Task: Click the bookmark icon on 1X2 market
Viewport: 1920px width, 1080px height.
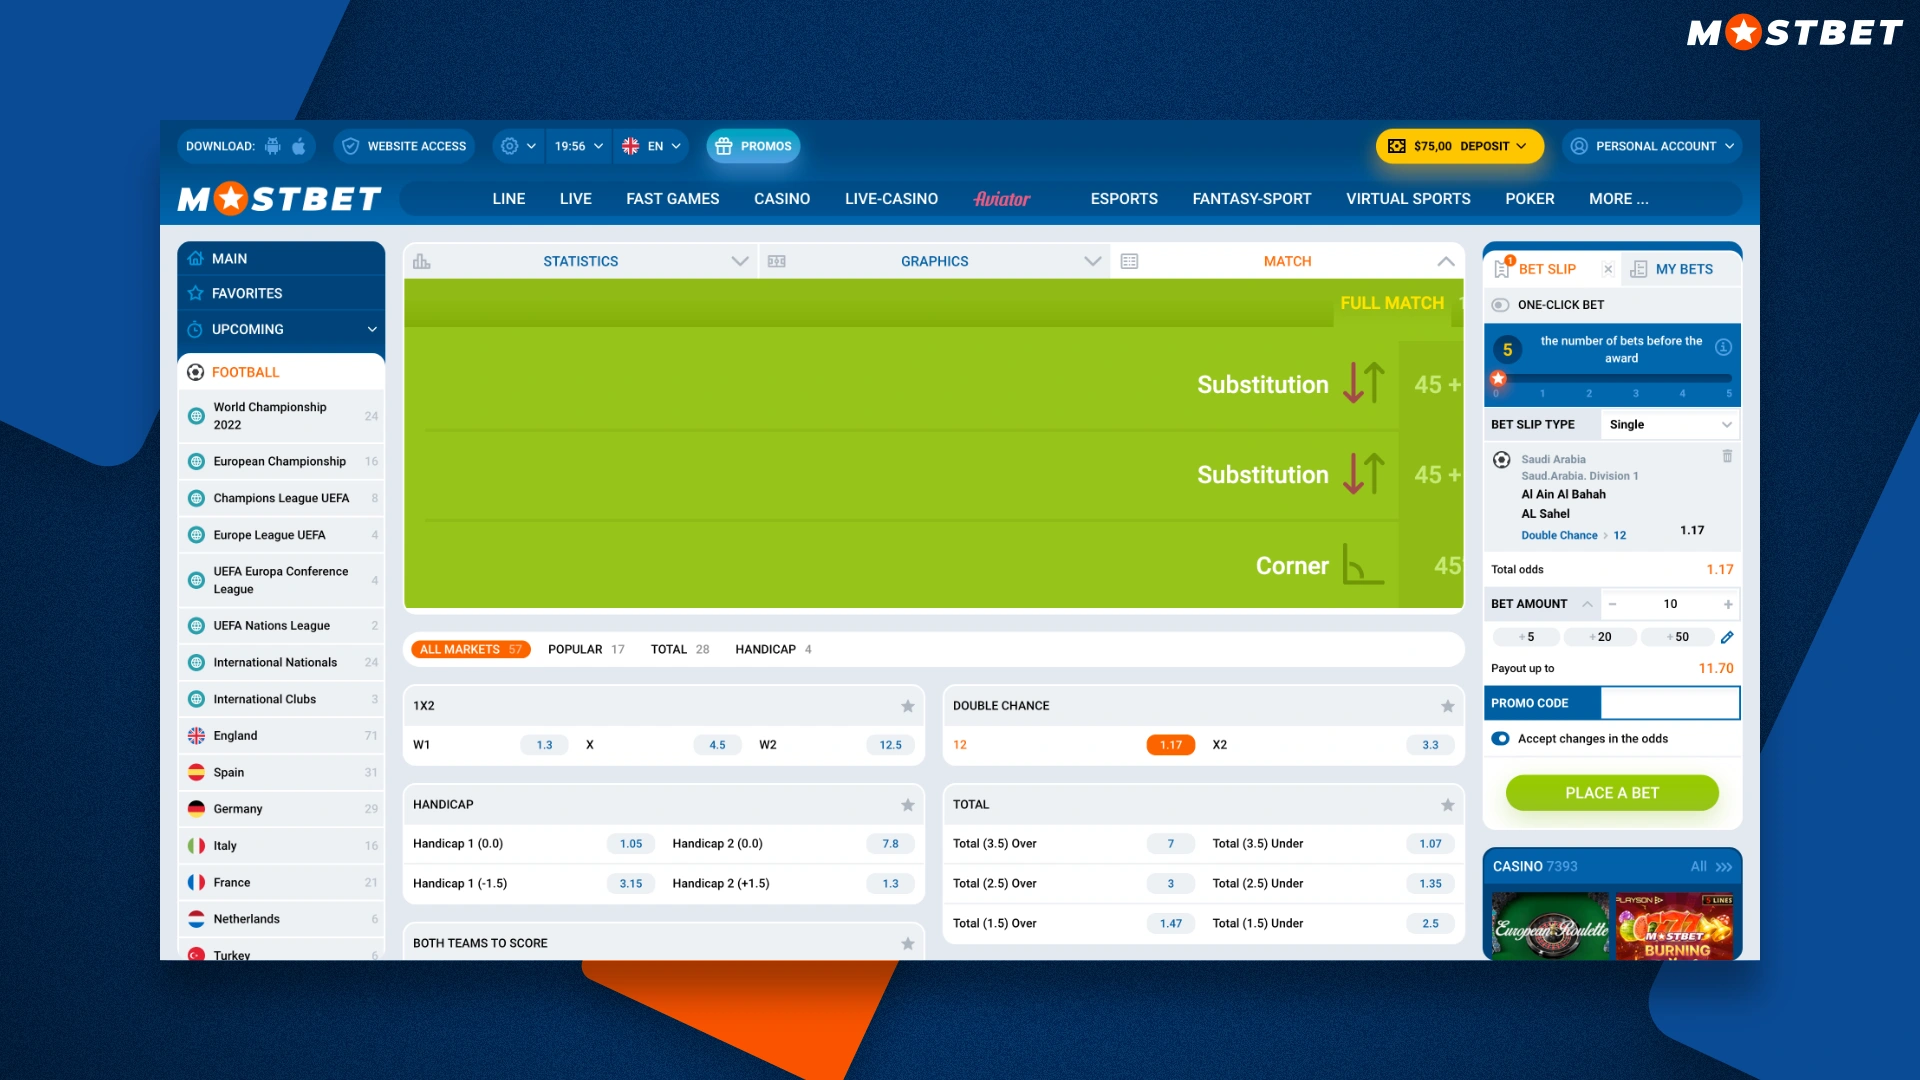Action: coord(907,704)
